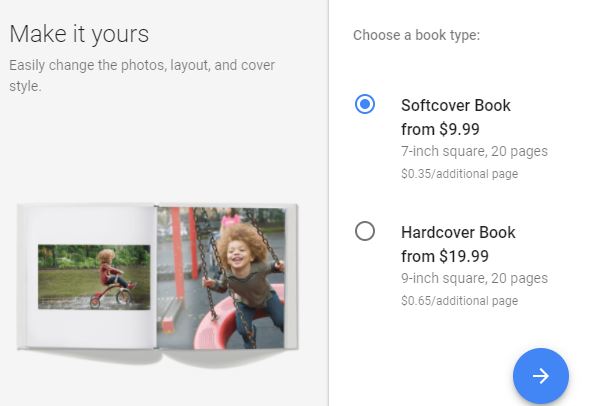
Task: Click the "from $9.99" price text
Action: point(440,129)
